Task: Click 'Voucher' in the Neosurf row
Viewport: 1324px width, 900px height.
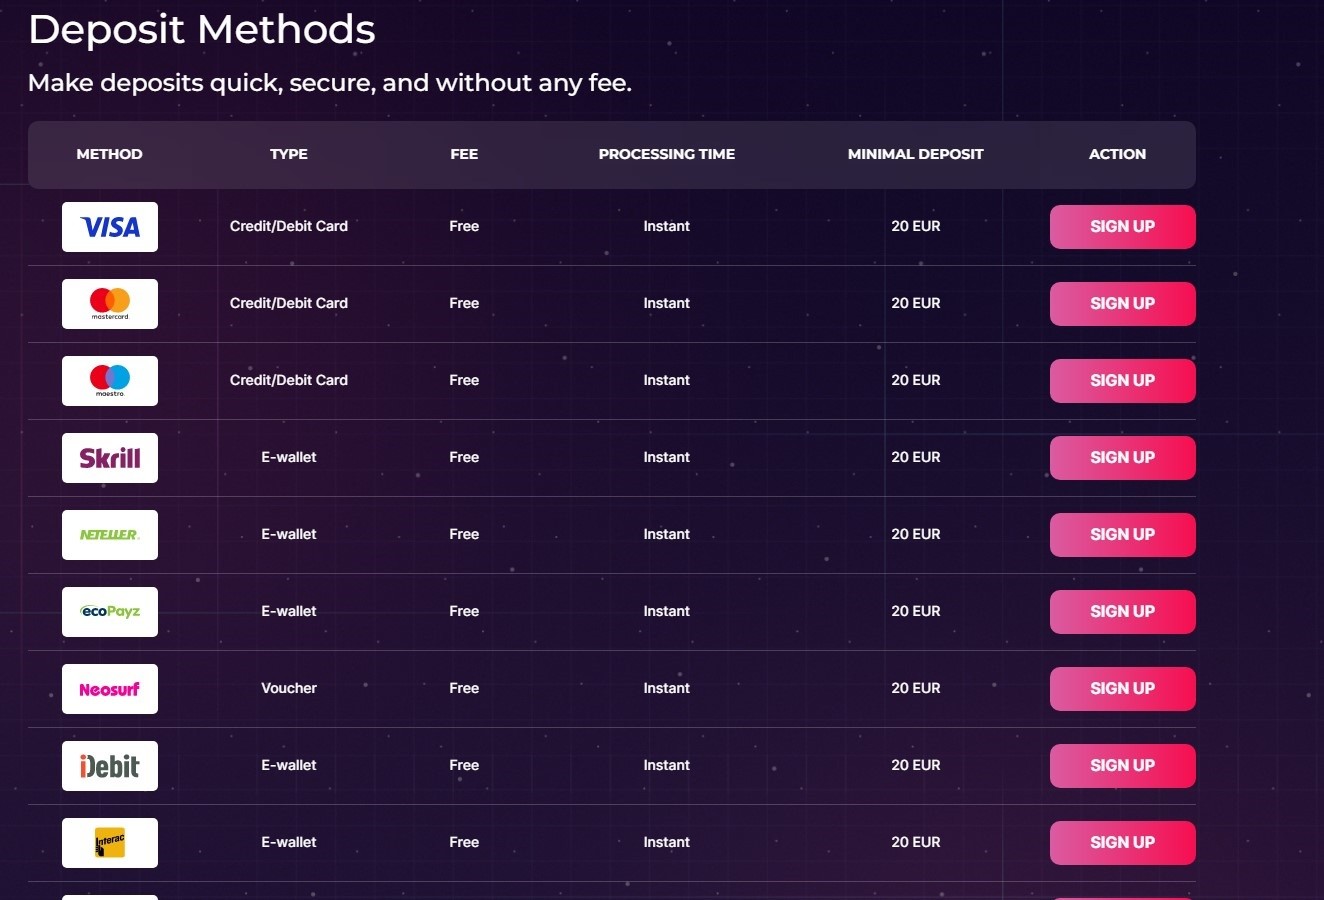Action: pyautogui.click(x=289, y=688)
